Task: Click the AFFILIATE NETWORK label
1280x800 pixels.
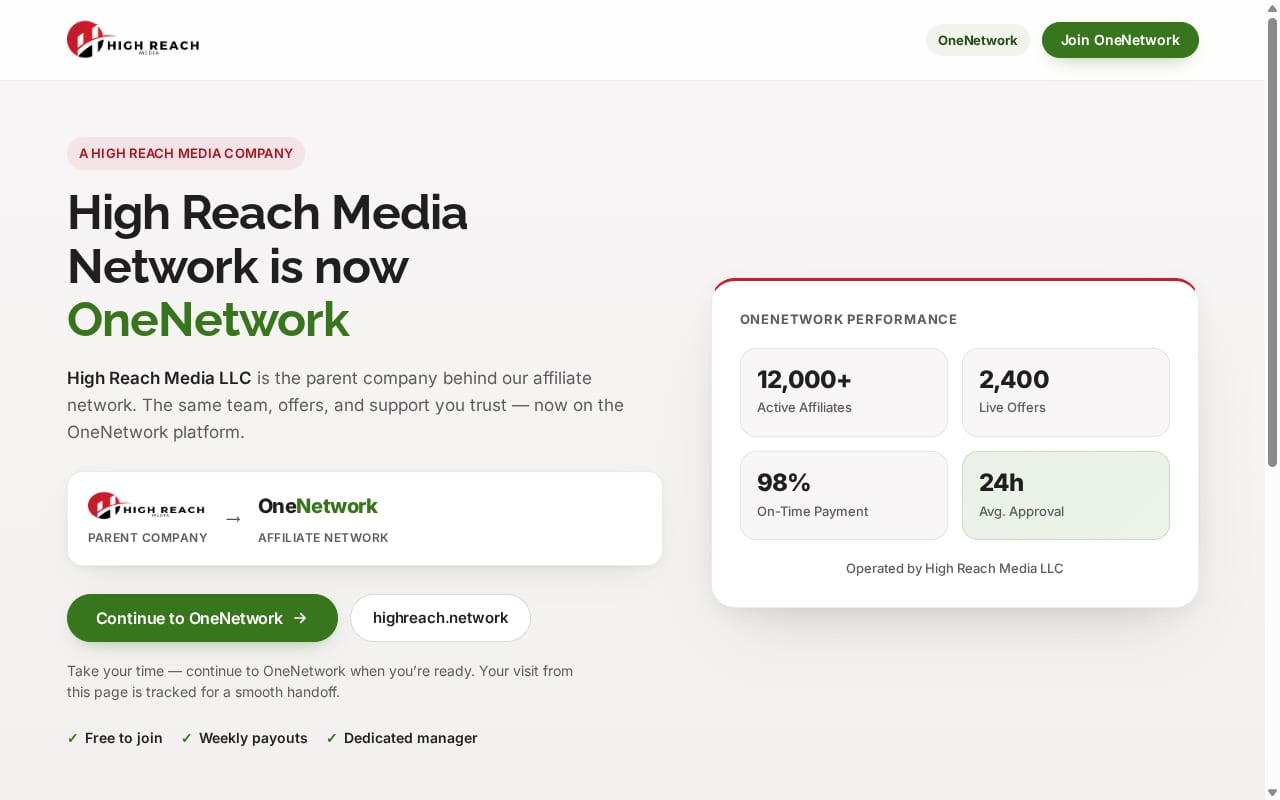Action: click(323, 537)
